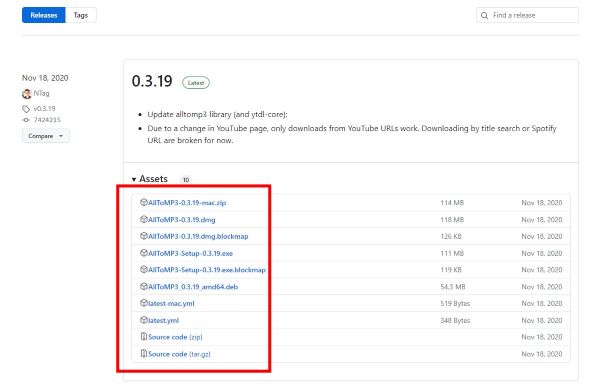Screen dimensions: 615x385
Task: Focus the Find a release search field
Action: click(x=527, y=15)
